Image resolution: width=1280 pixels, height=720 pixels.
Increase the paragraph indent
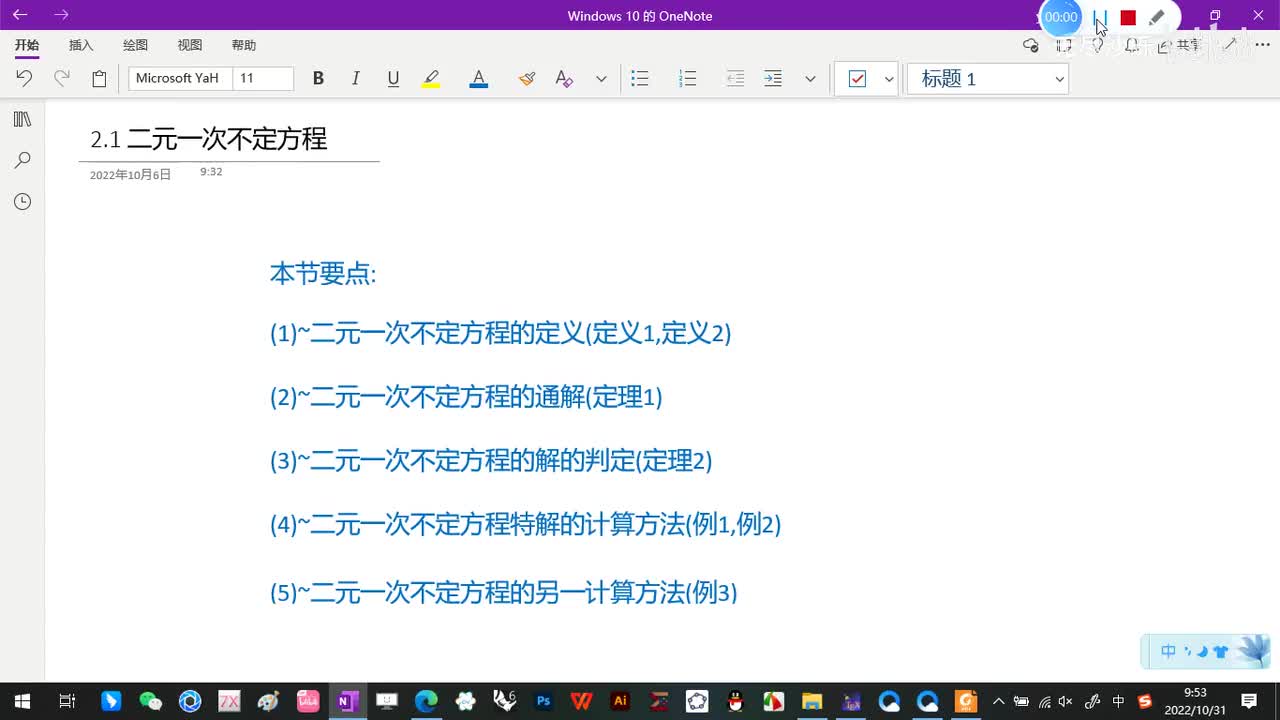773,78
